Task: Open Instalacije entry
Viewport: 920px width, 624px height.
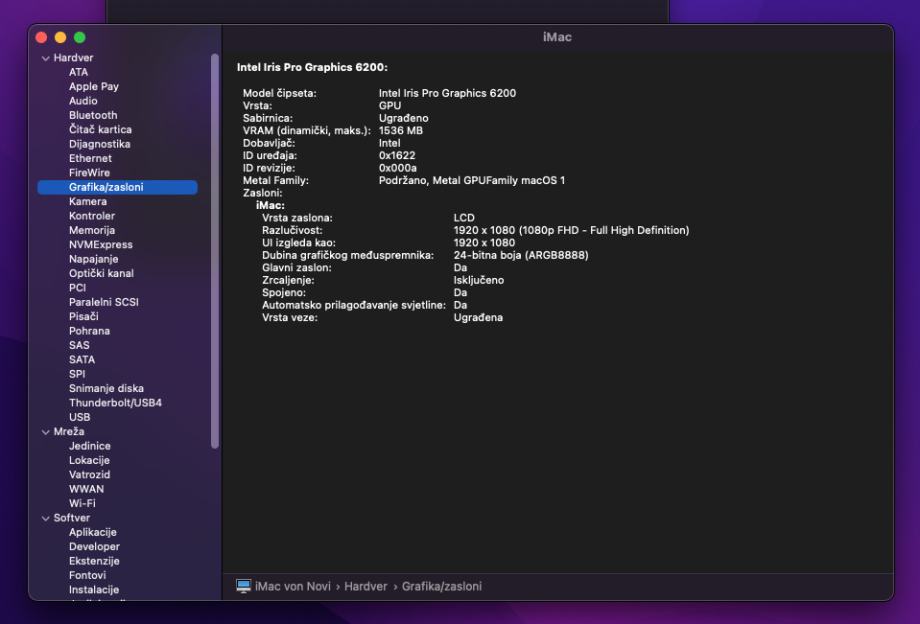Action: 94,590
